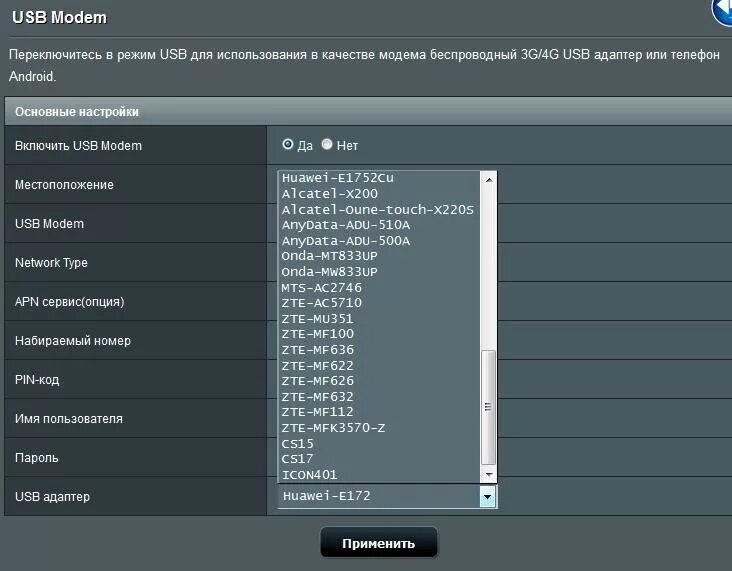Click the Имя пользователя label
This screenshot has height=571, width=732.
pos(69,419)
